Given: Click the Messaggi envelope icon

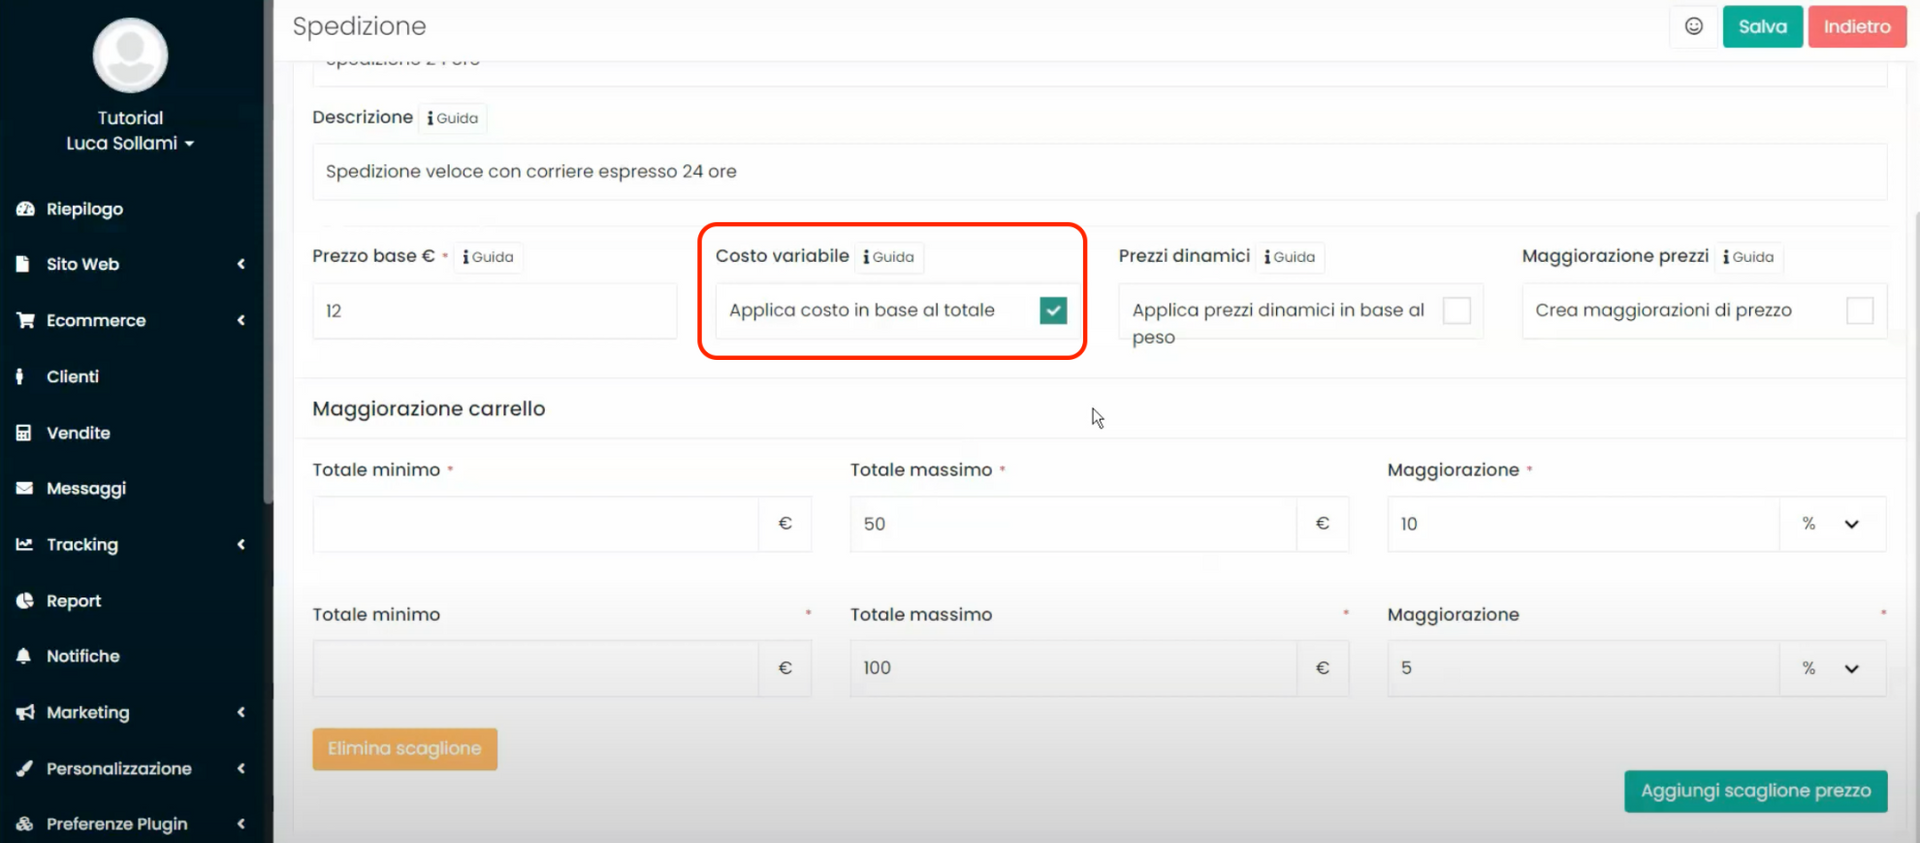Looking at the screenshot, I should point(25,489).
